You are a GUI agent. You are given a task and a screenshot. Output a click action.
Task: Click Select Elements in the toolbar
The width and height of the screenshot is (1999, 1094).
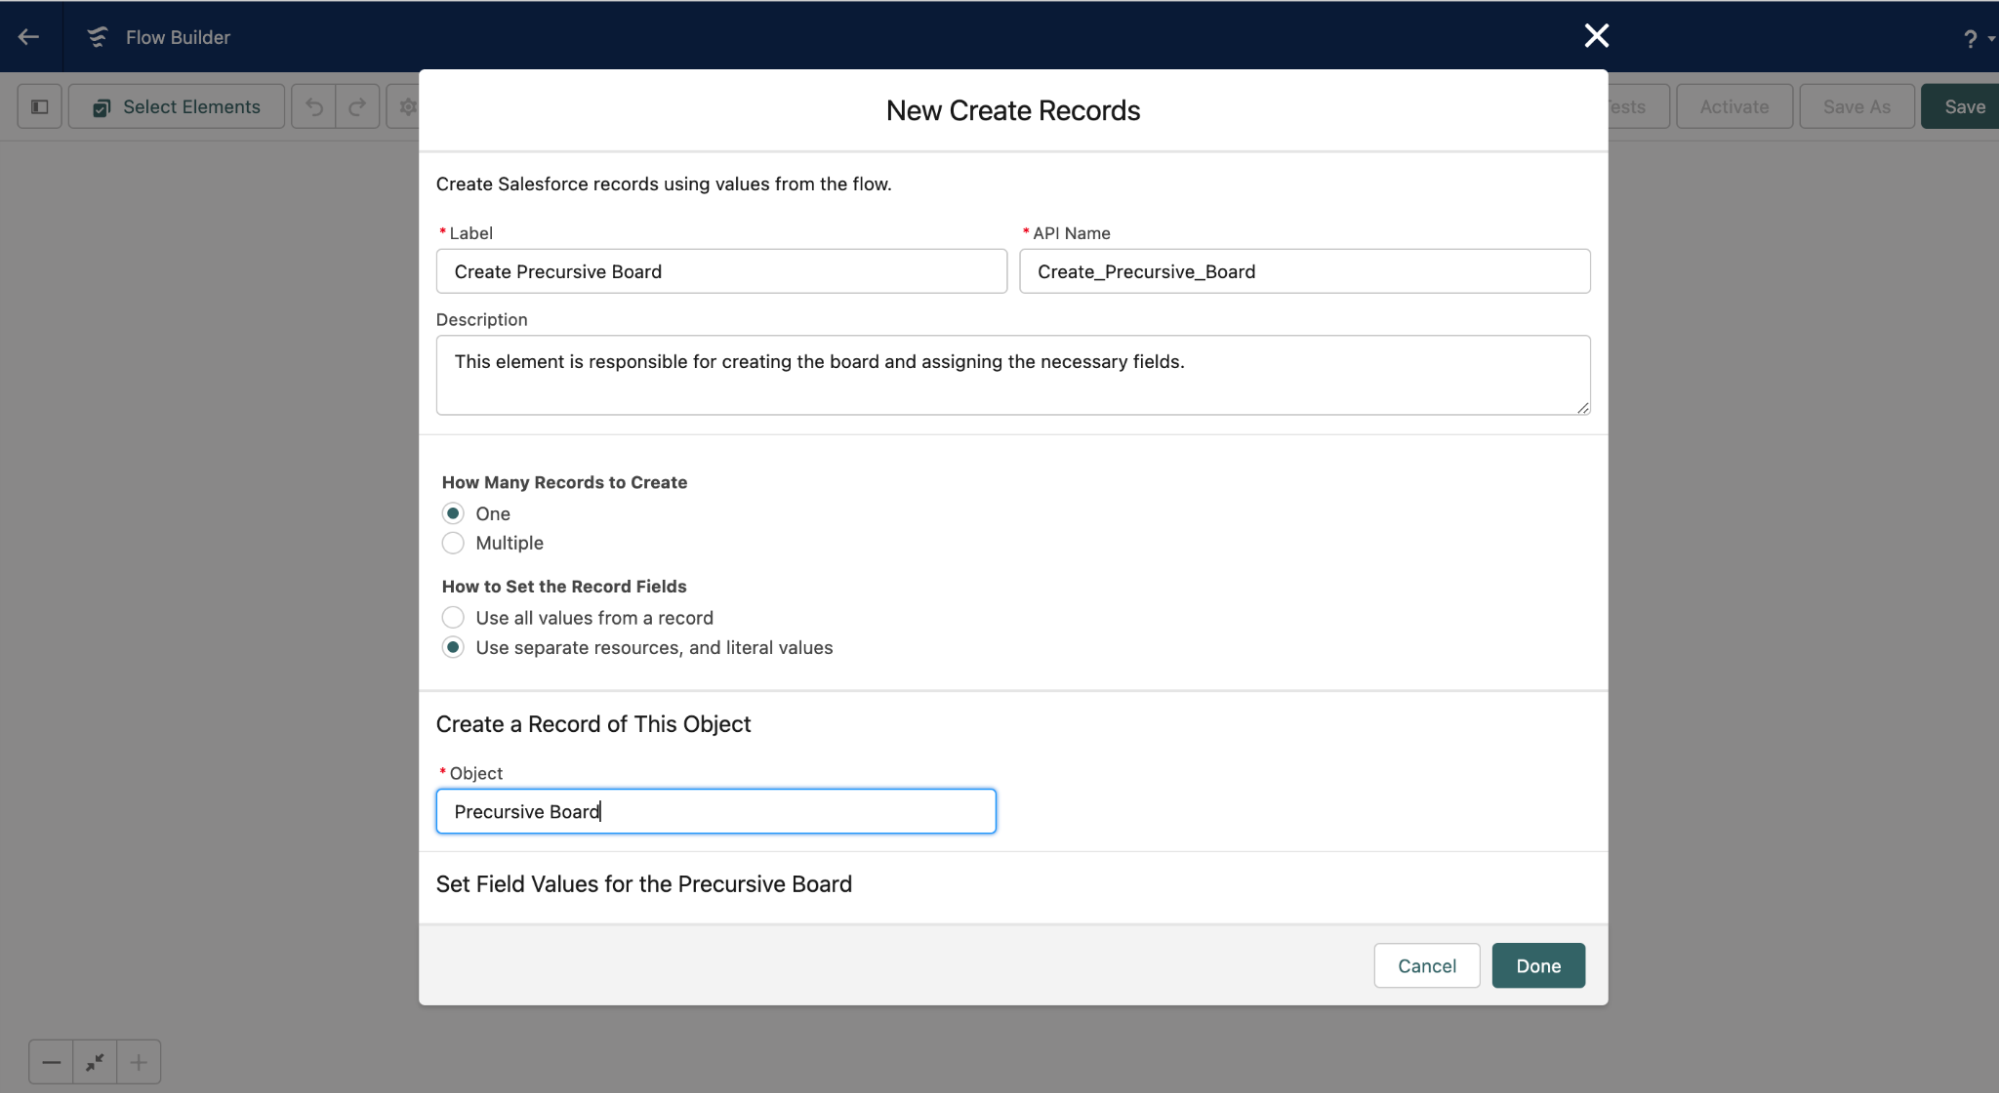176,106
